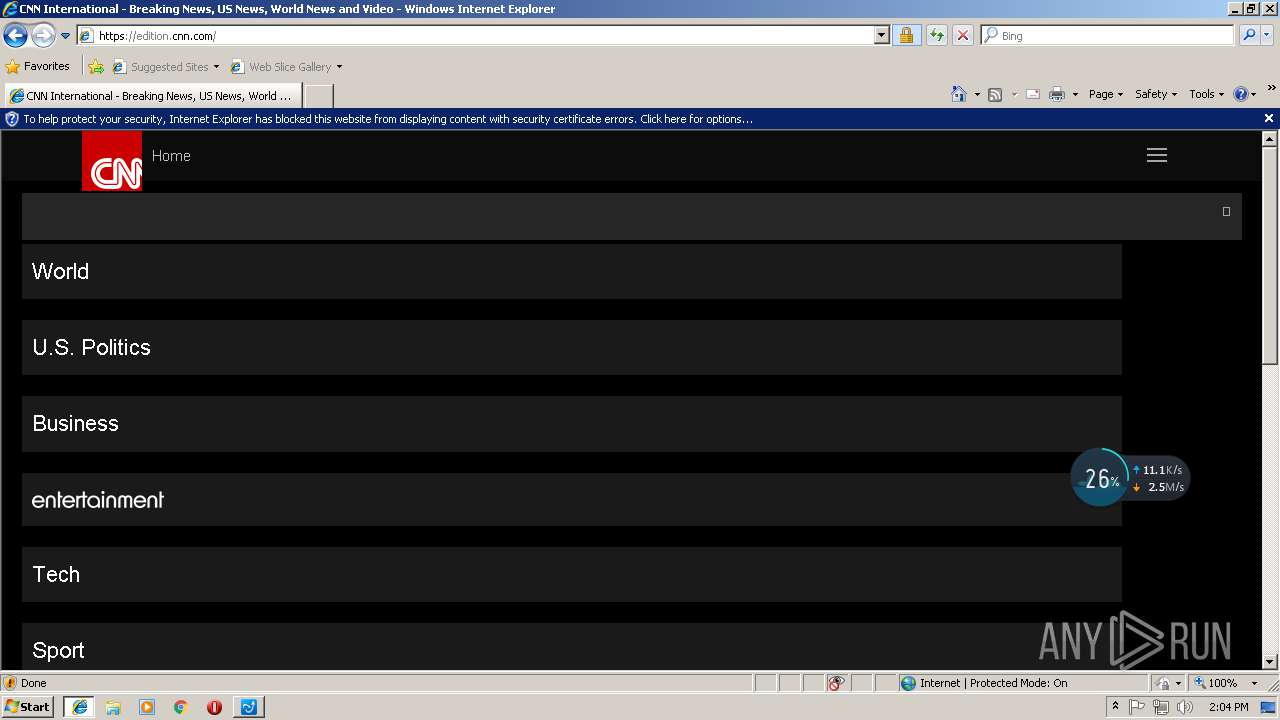Open the Help question mark icon
This screenshot has height=720, width=1280.
(1241, 94)
